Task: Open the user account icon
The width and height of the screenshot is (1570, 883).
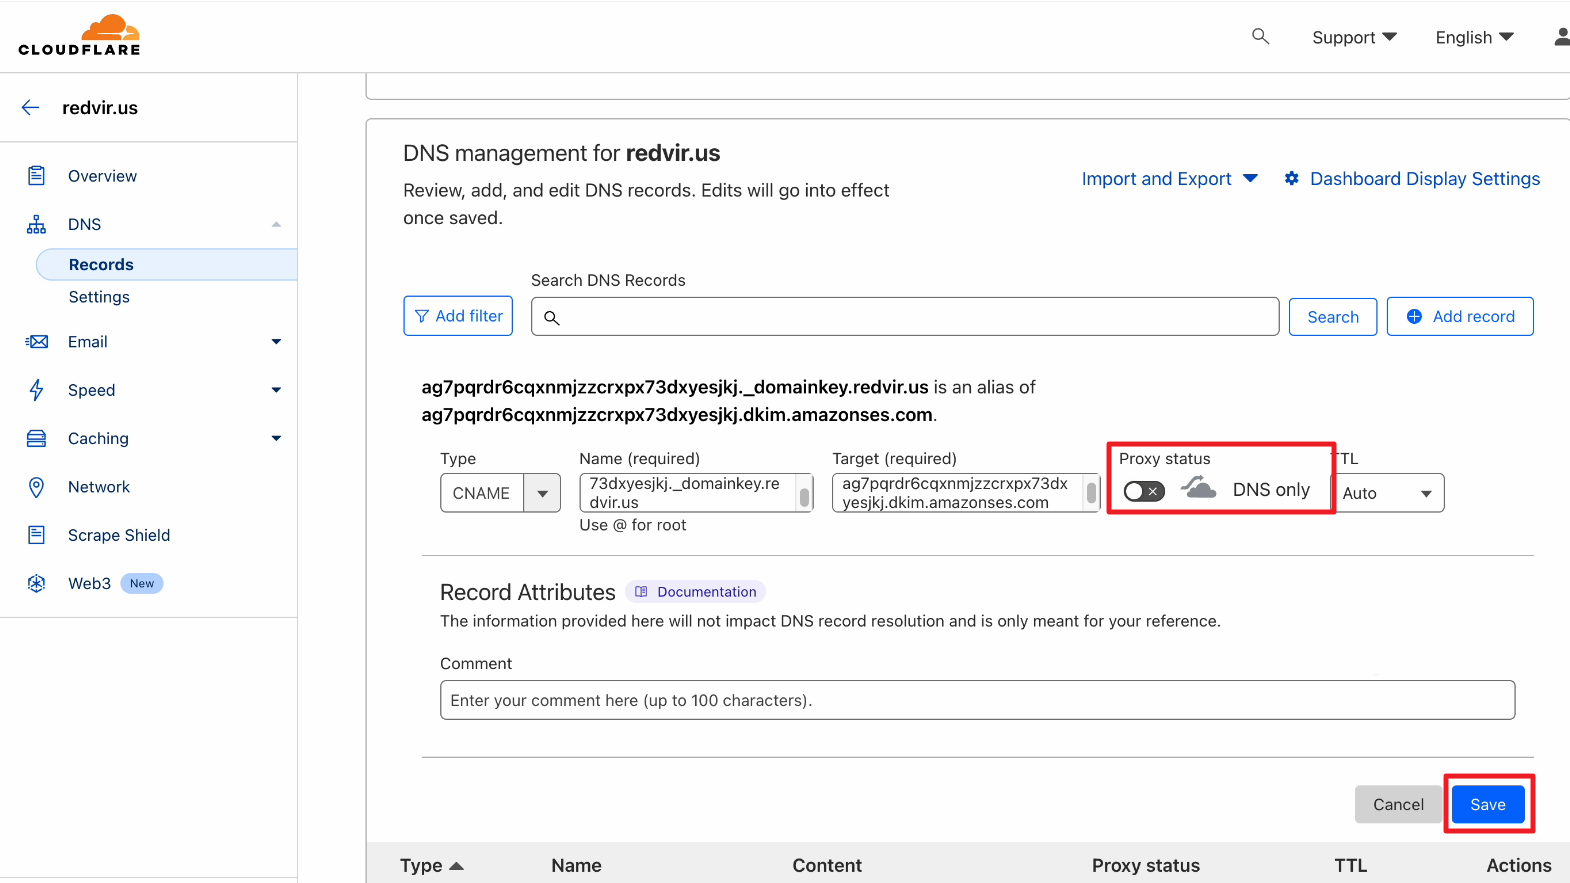Action: 1560,37
